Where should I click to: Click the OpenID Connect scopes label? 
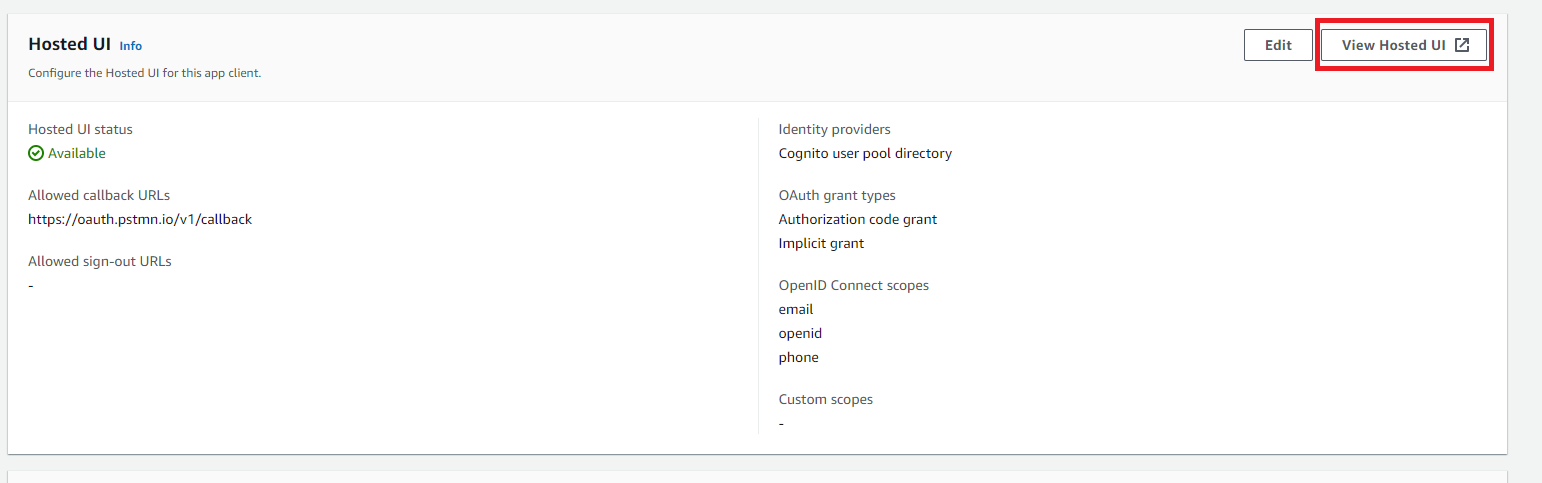click(x=853, y=285)
